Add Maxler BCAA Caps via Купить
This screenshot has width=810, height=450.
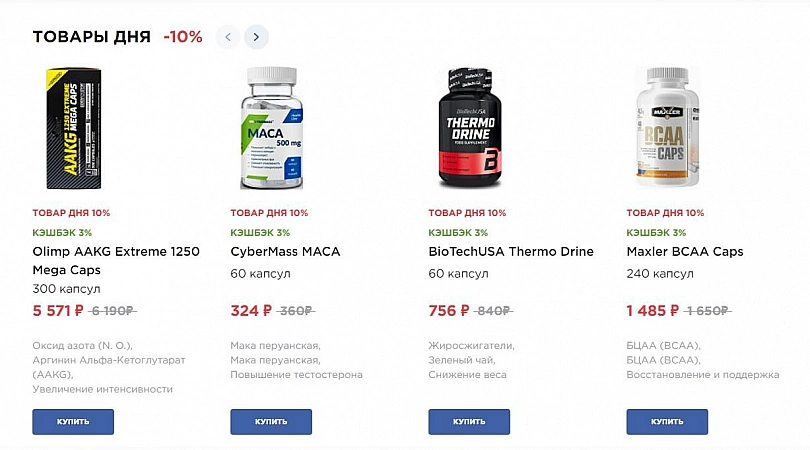coord(667,421)
